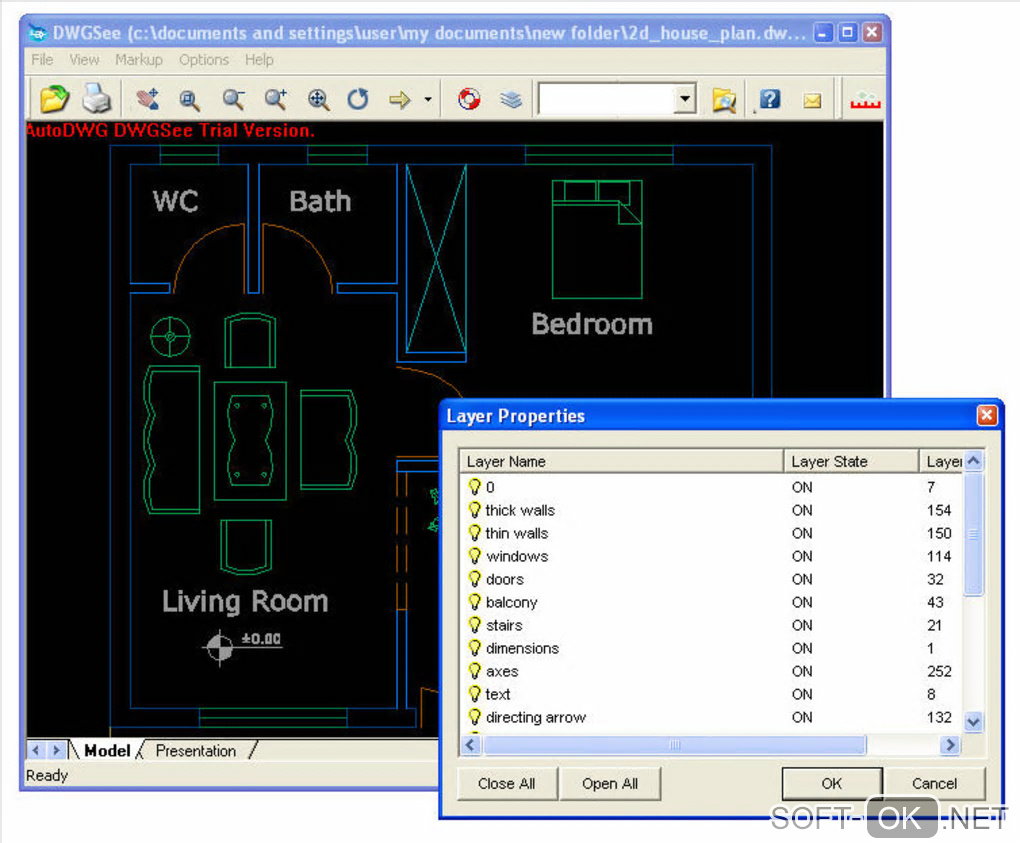1020x843 pixels.
Task: Open dropdown arrow beside yellow arrow
Action: (427, 100)
